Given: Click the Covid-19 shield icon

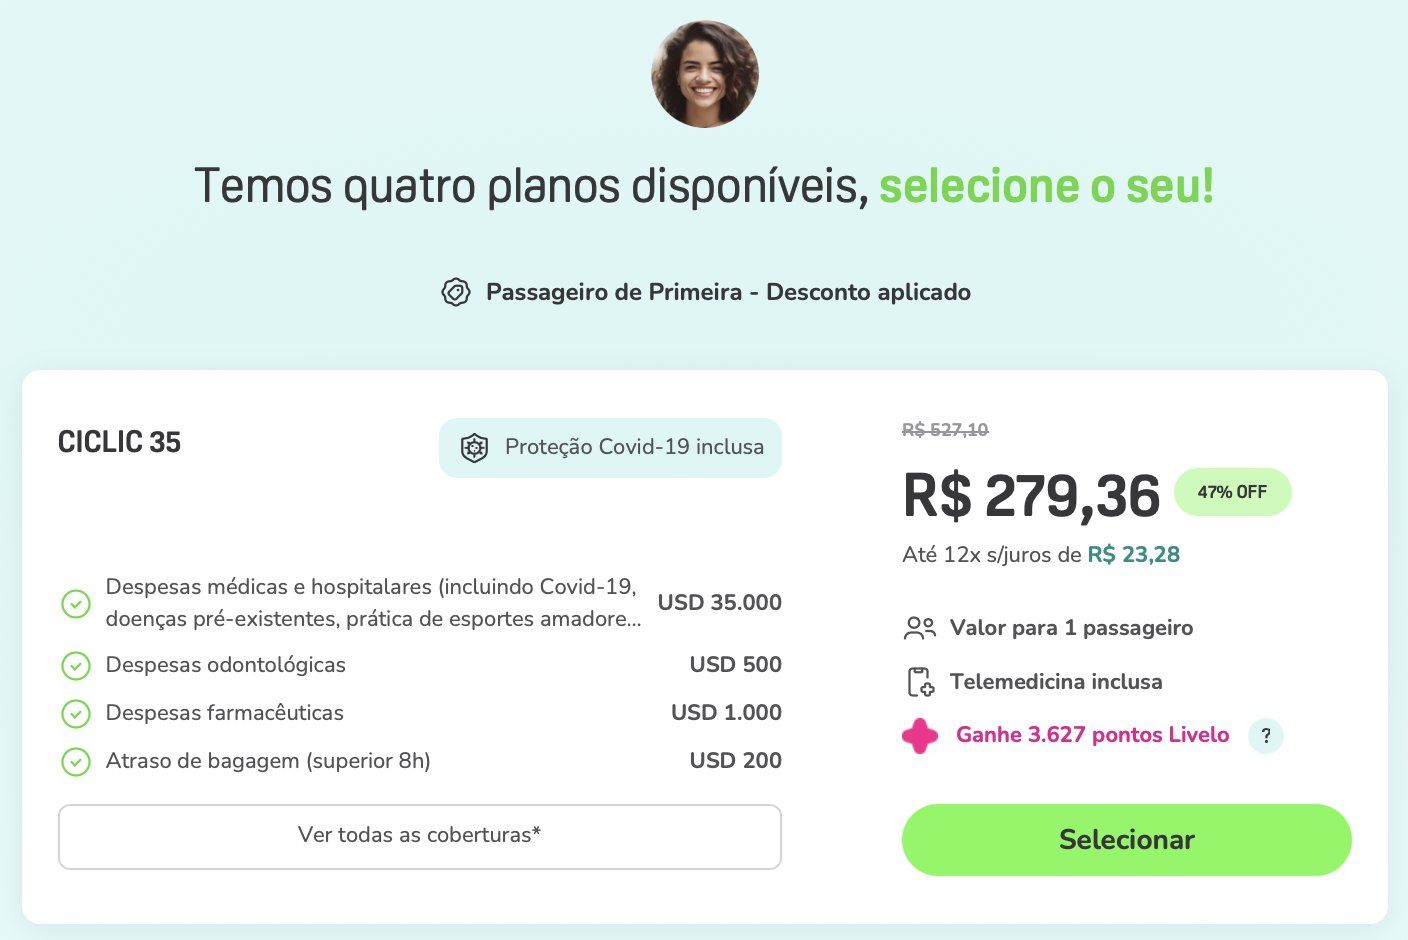Looking at the screenshot, I should pyautogui.click(x=474, y=447).
